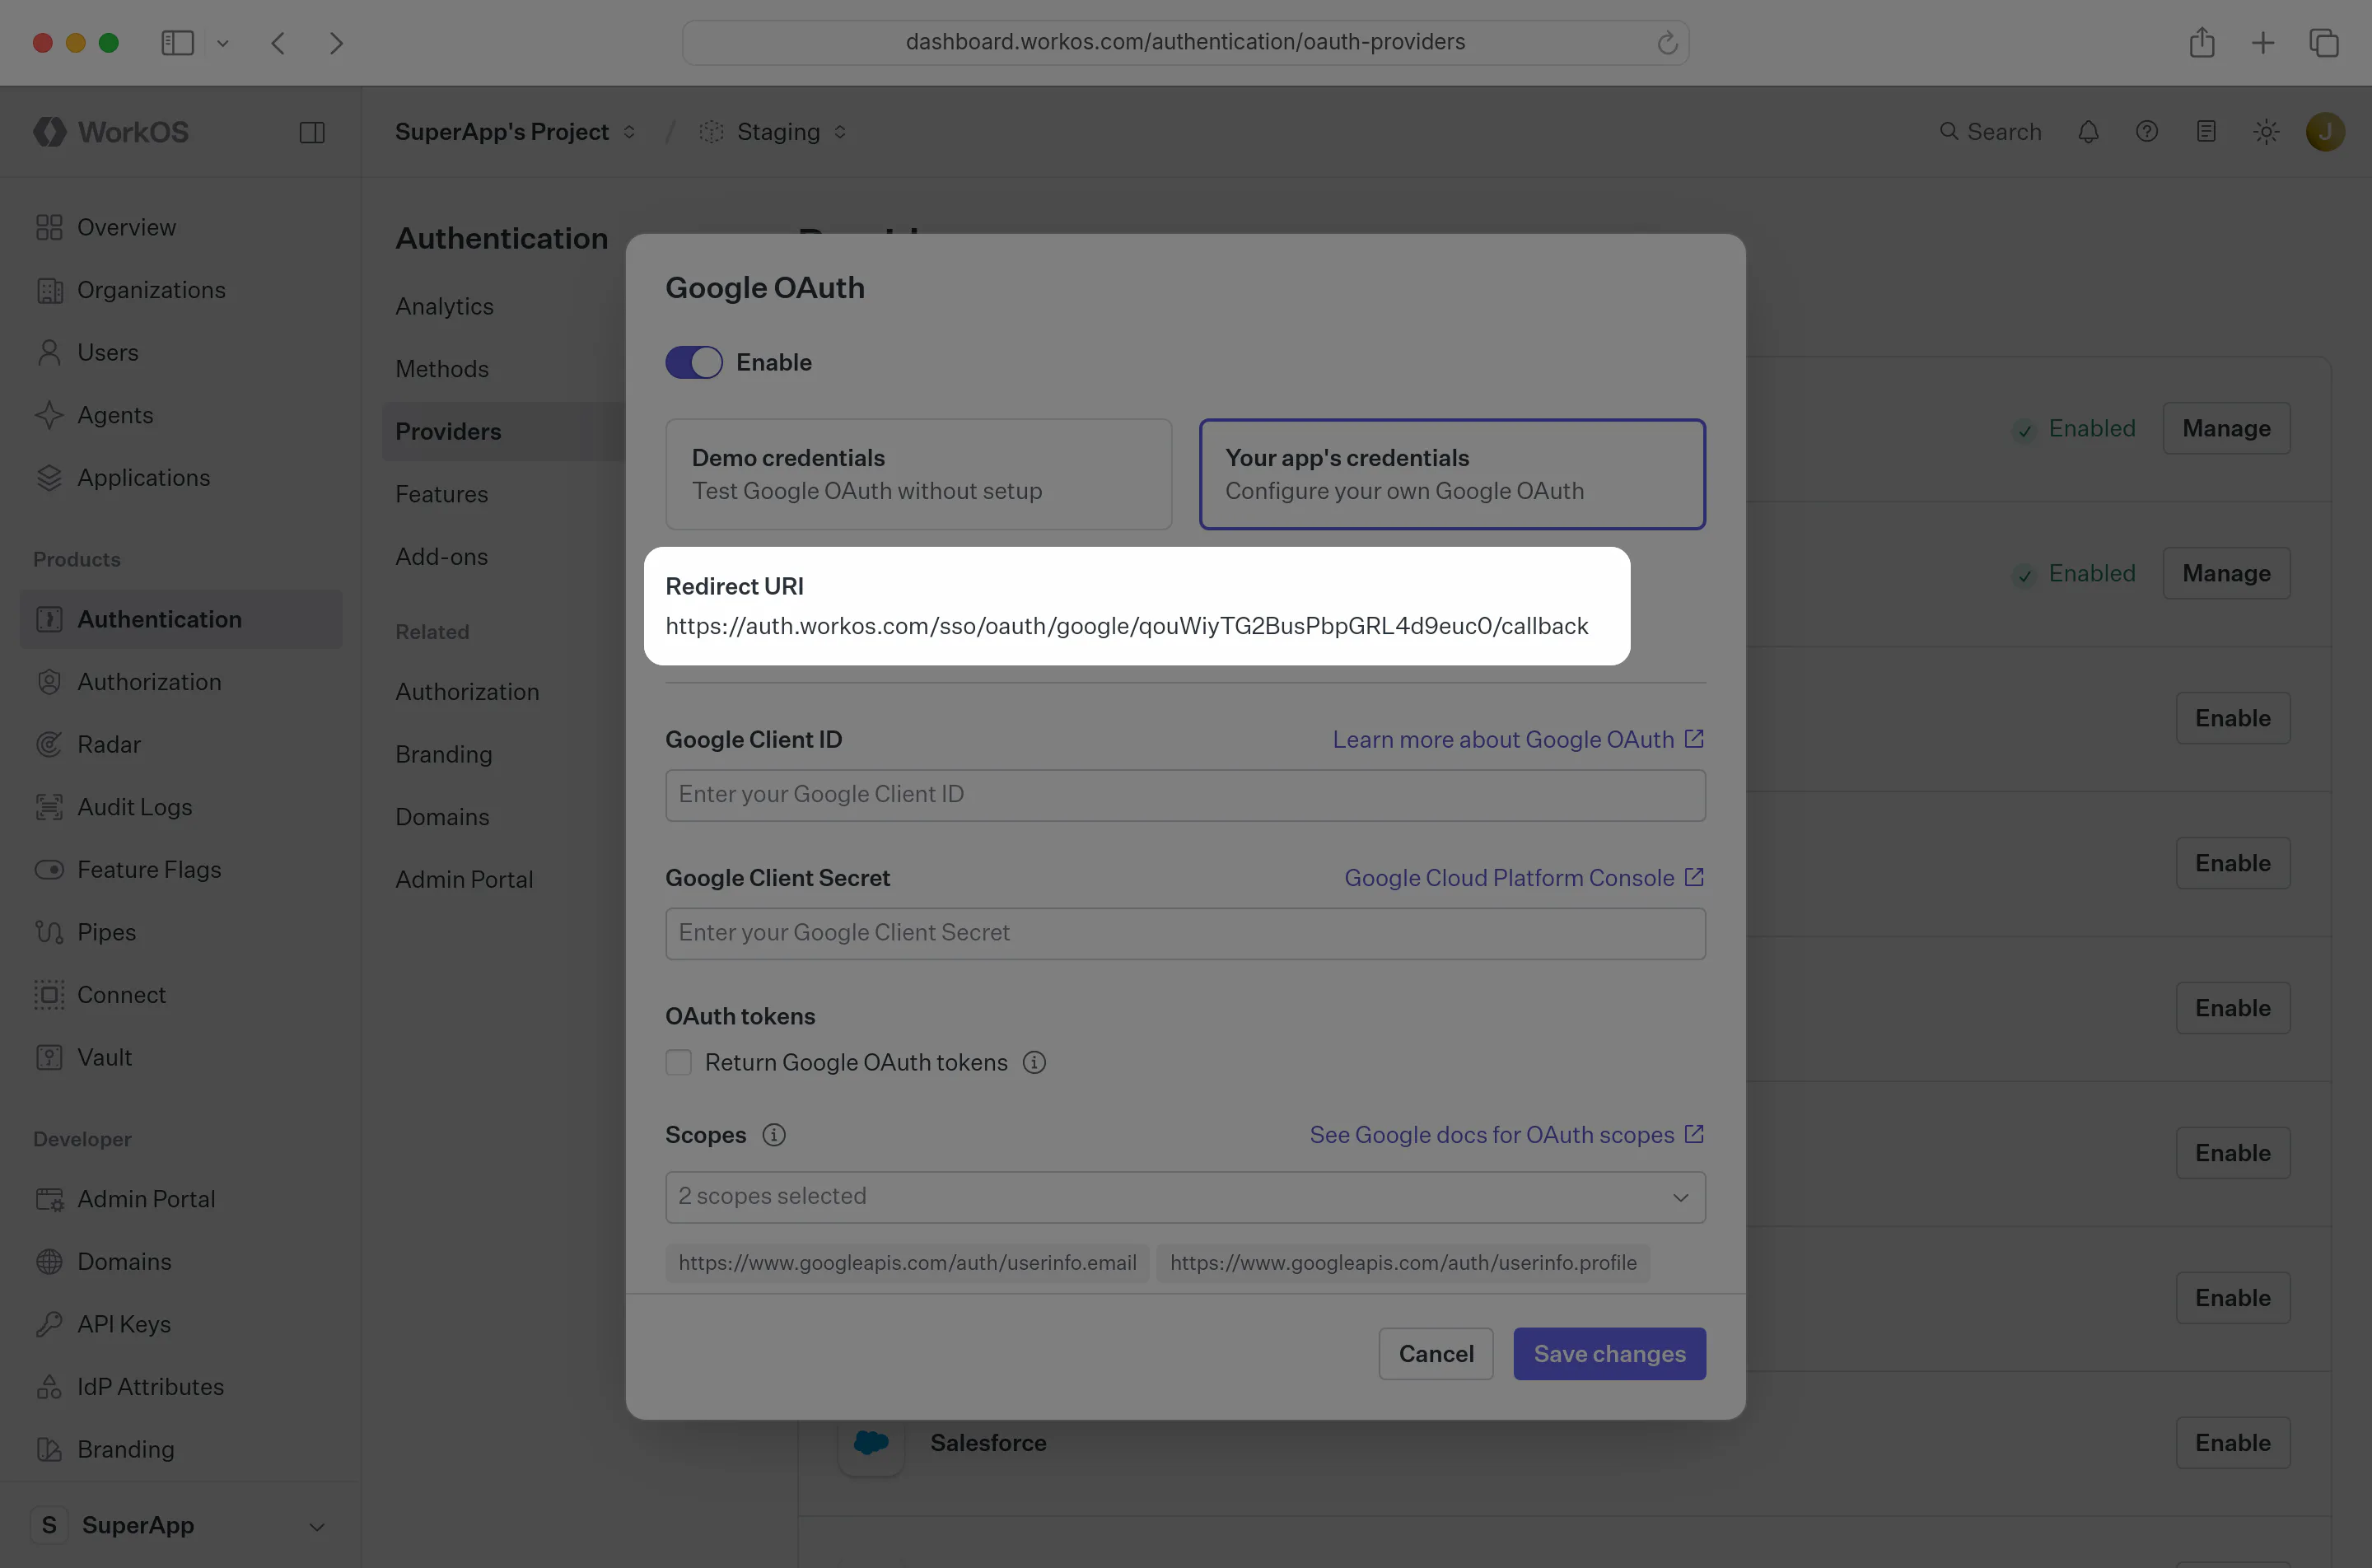This screenshot has width=2372, height=1568.
Task: Open Related Admin Portal page
Action: (x=464, y=880)
